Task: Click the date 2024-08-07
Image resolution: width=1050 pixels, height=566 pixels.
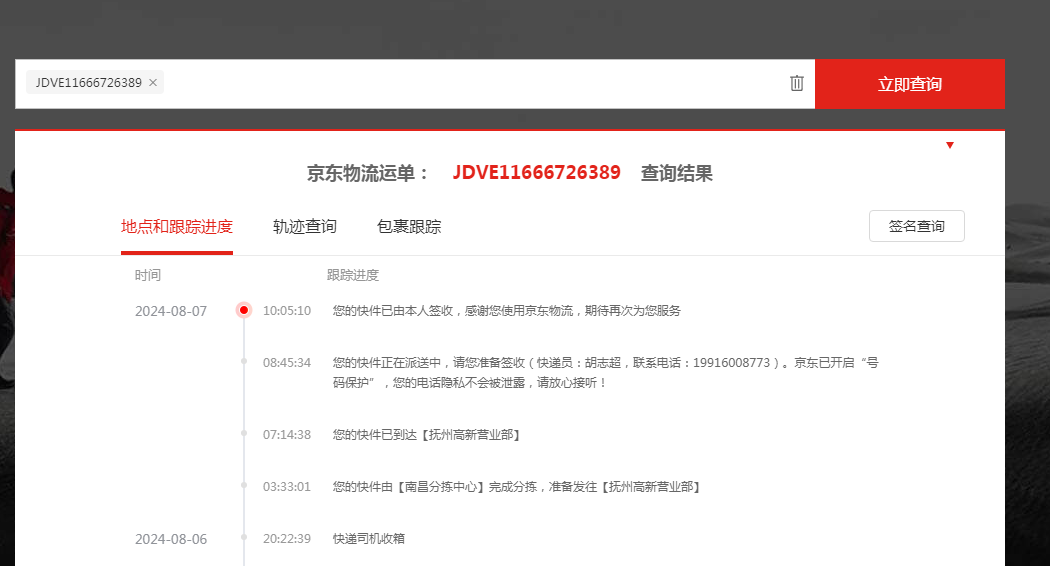Action: coord(171,311)
